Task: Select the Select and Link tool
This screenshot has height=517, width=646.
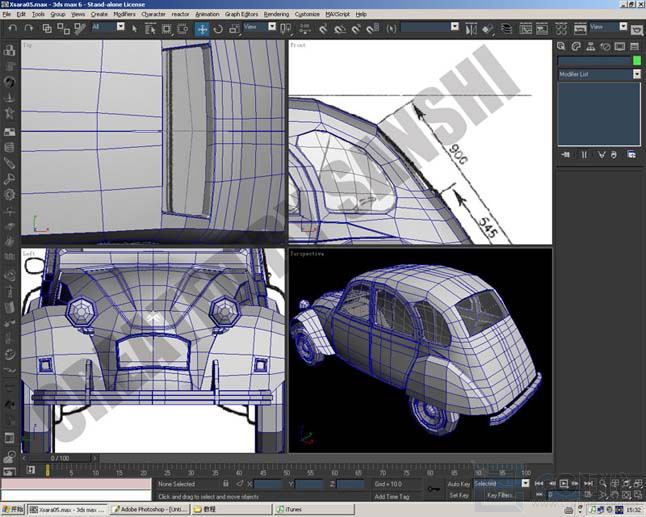Action: click(47, 28)
